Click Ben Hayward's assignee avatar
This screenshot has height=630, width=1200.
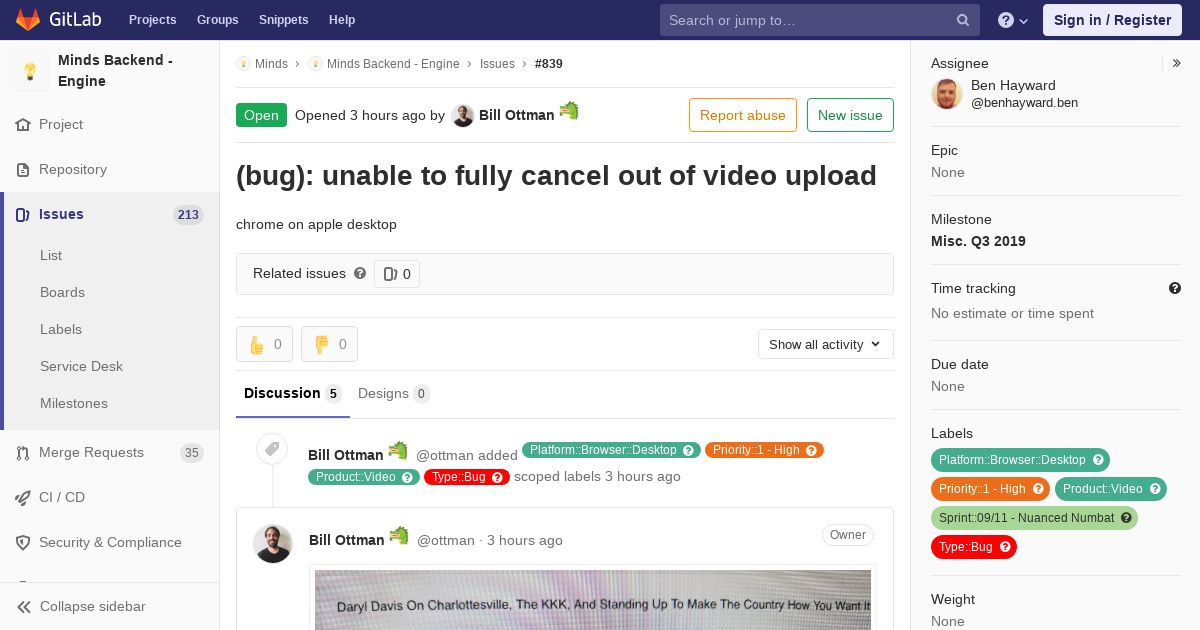[947, 94]
